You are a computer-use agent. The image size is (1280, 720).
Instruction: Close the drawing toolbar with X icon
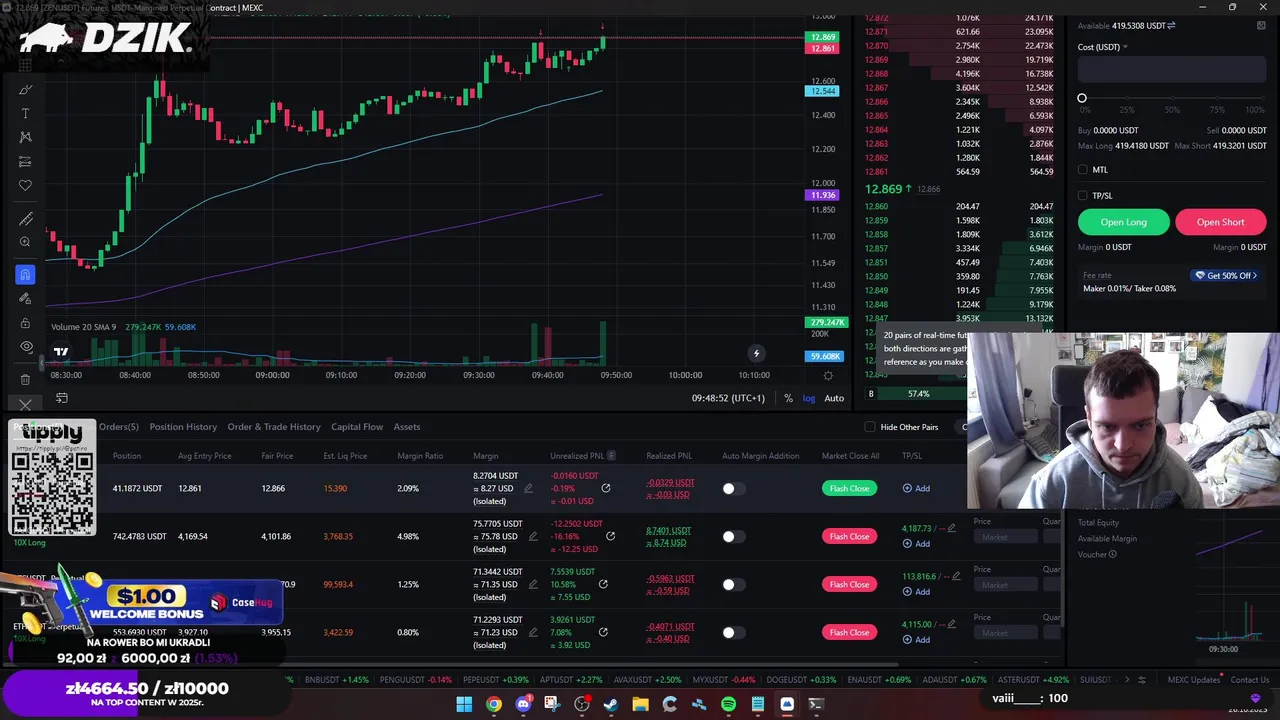[x=25, y=405]
